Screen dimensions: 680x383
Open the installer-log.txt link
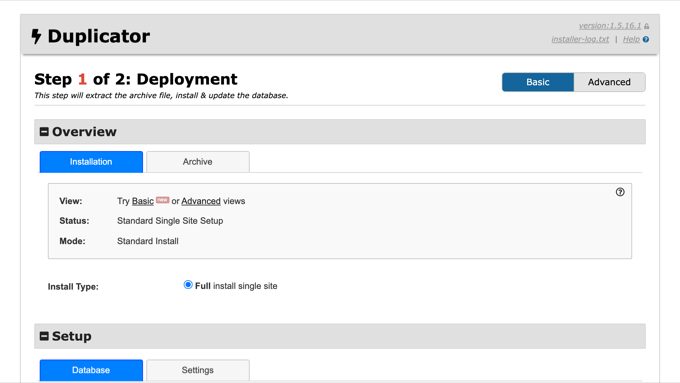[580, 39]
